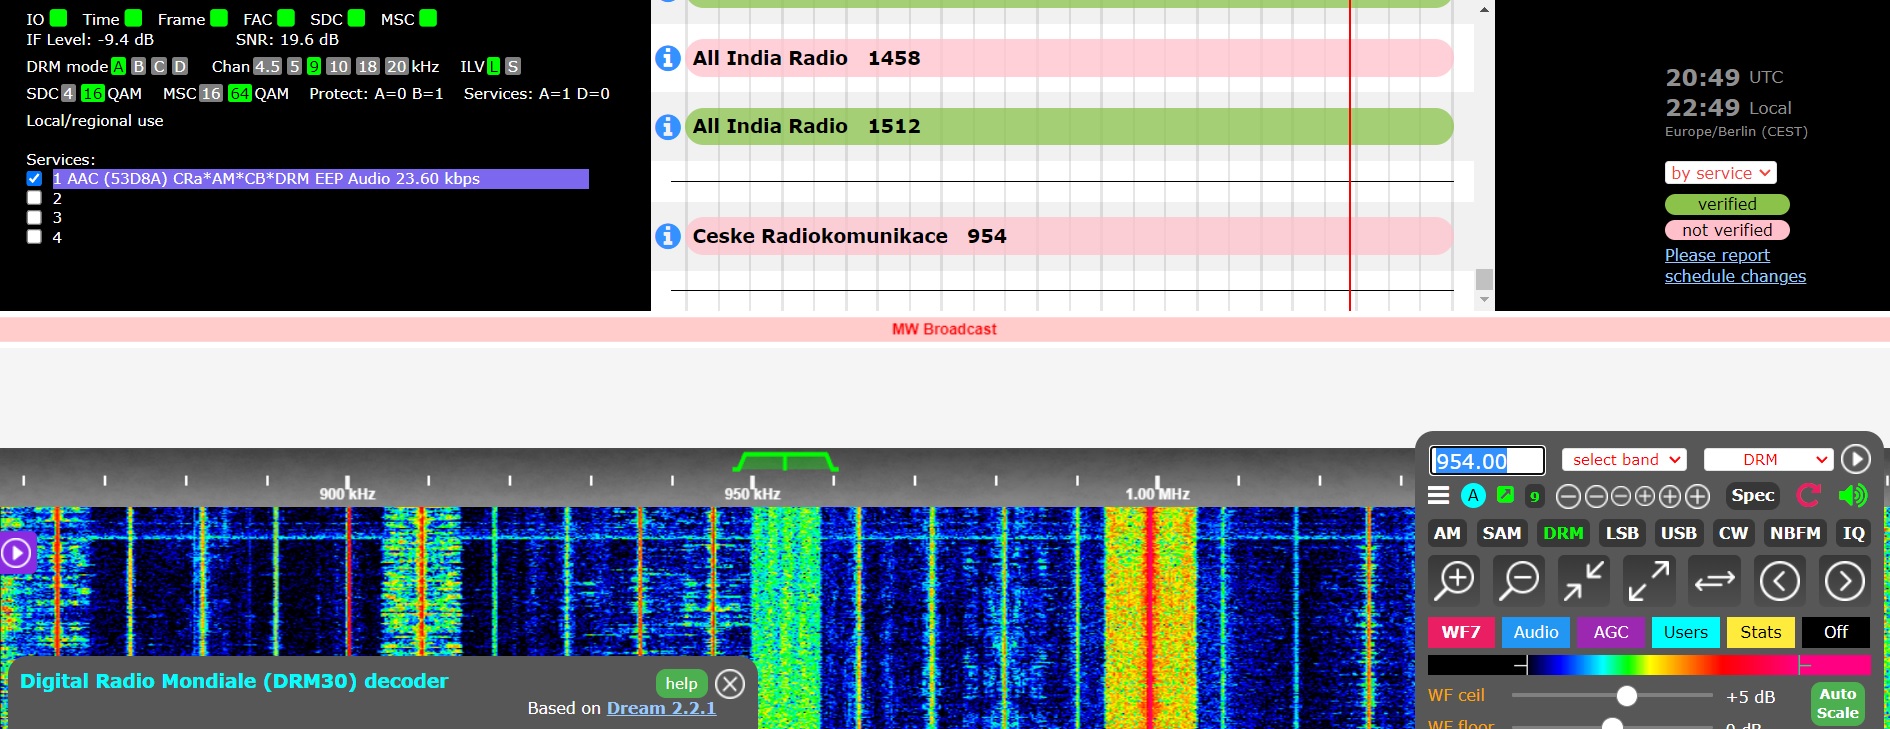Click the WF floor slider handle
The width and height of the screenshot is (1890, 729).
pos(1612,723)
